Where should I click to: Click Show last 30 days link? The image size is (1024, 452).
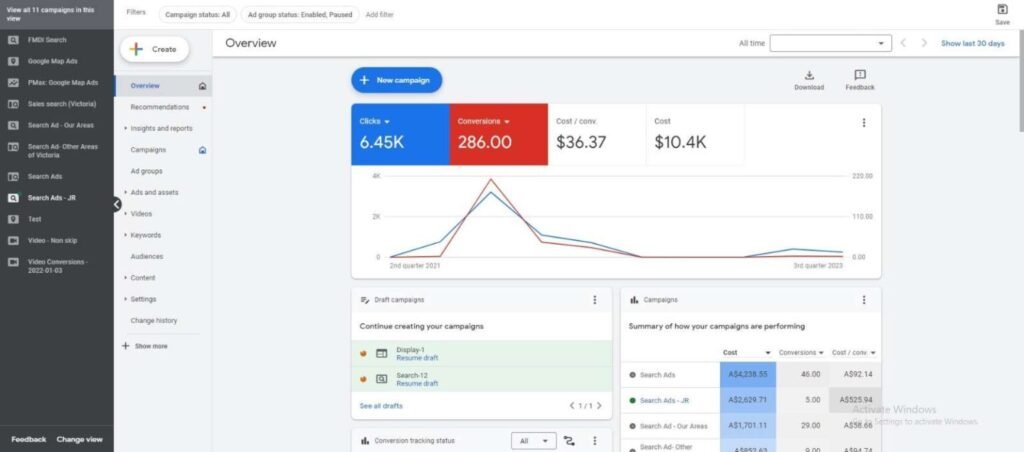tap(972, 43)
